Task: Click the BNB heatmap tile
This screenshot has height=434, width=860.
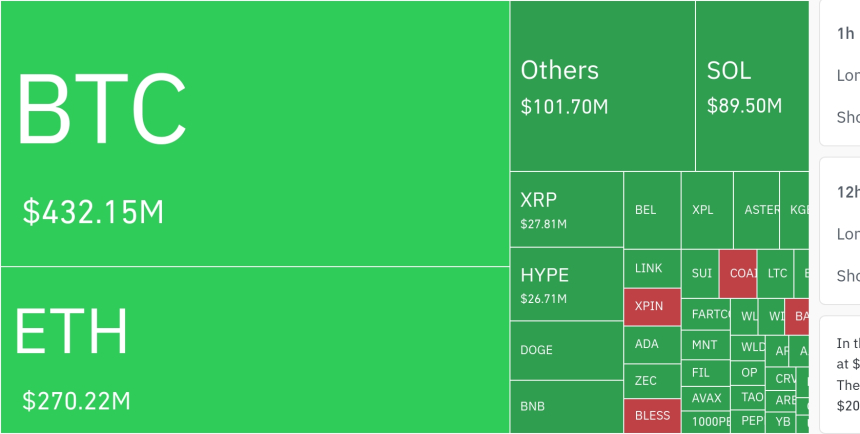Action: click(x=566, y=407)
